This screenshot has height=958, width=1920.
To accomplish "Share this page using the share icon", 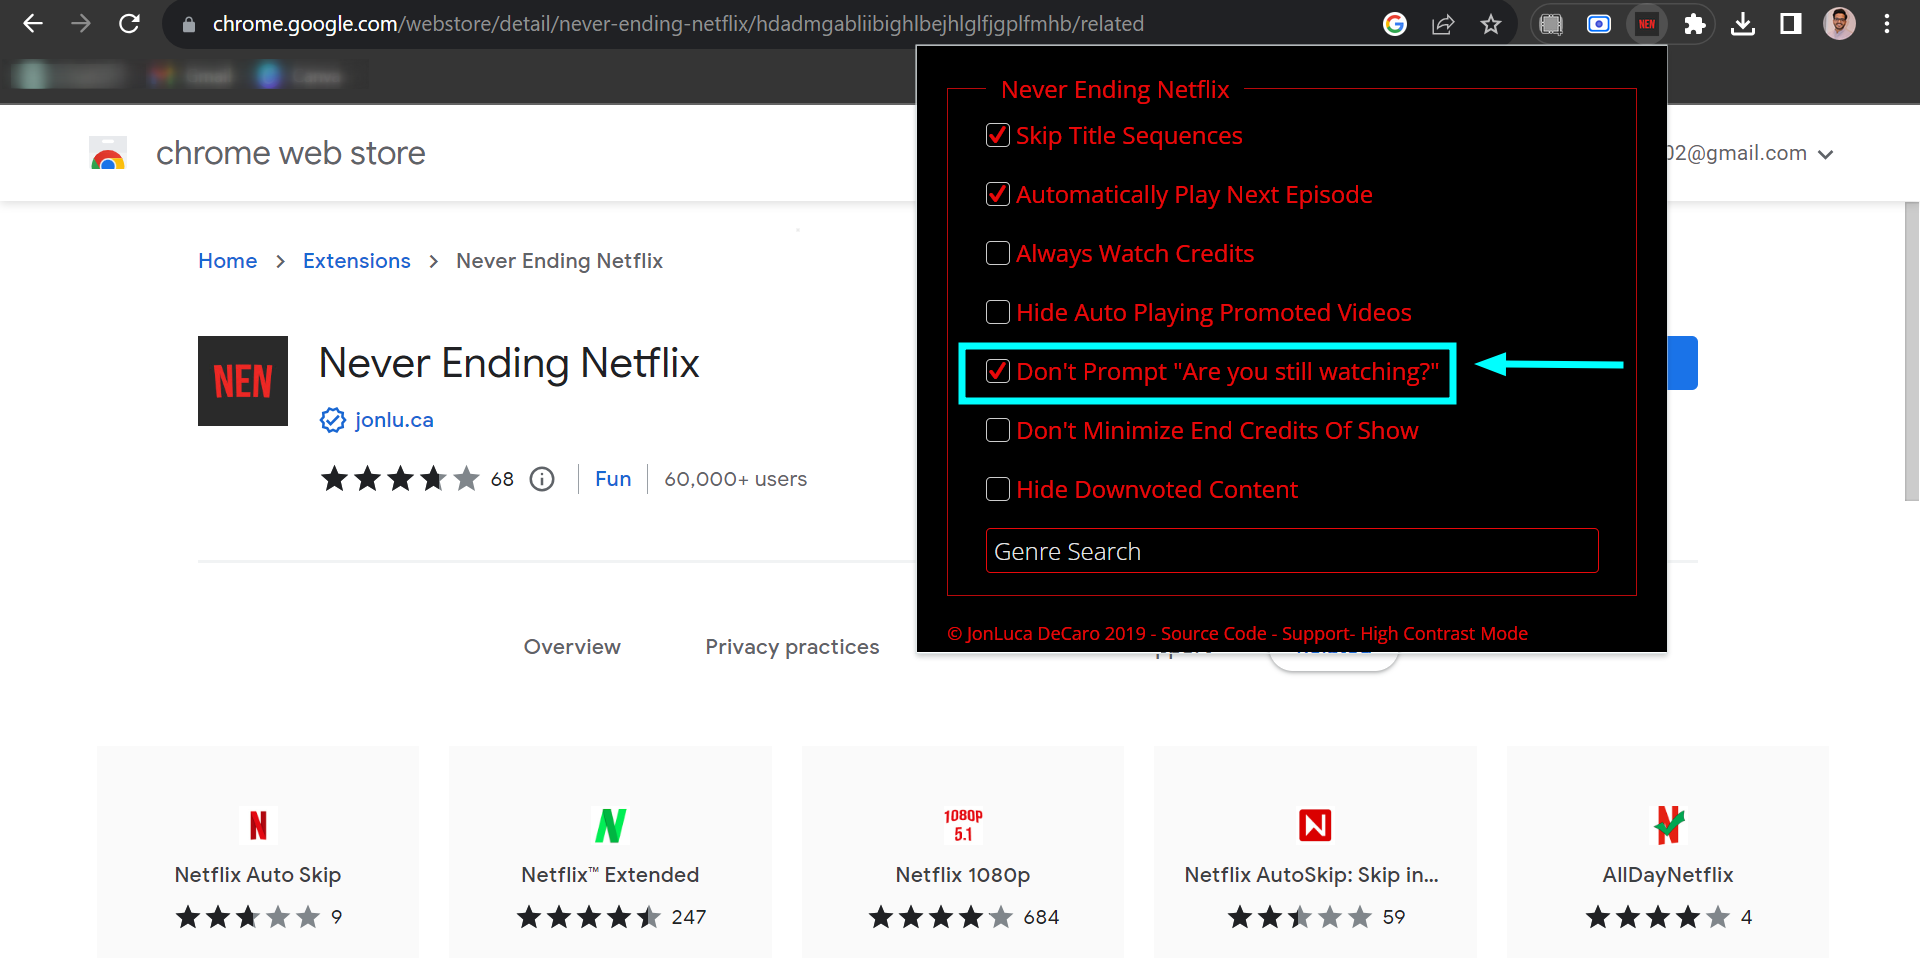I will click(x=1443, y=24).
